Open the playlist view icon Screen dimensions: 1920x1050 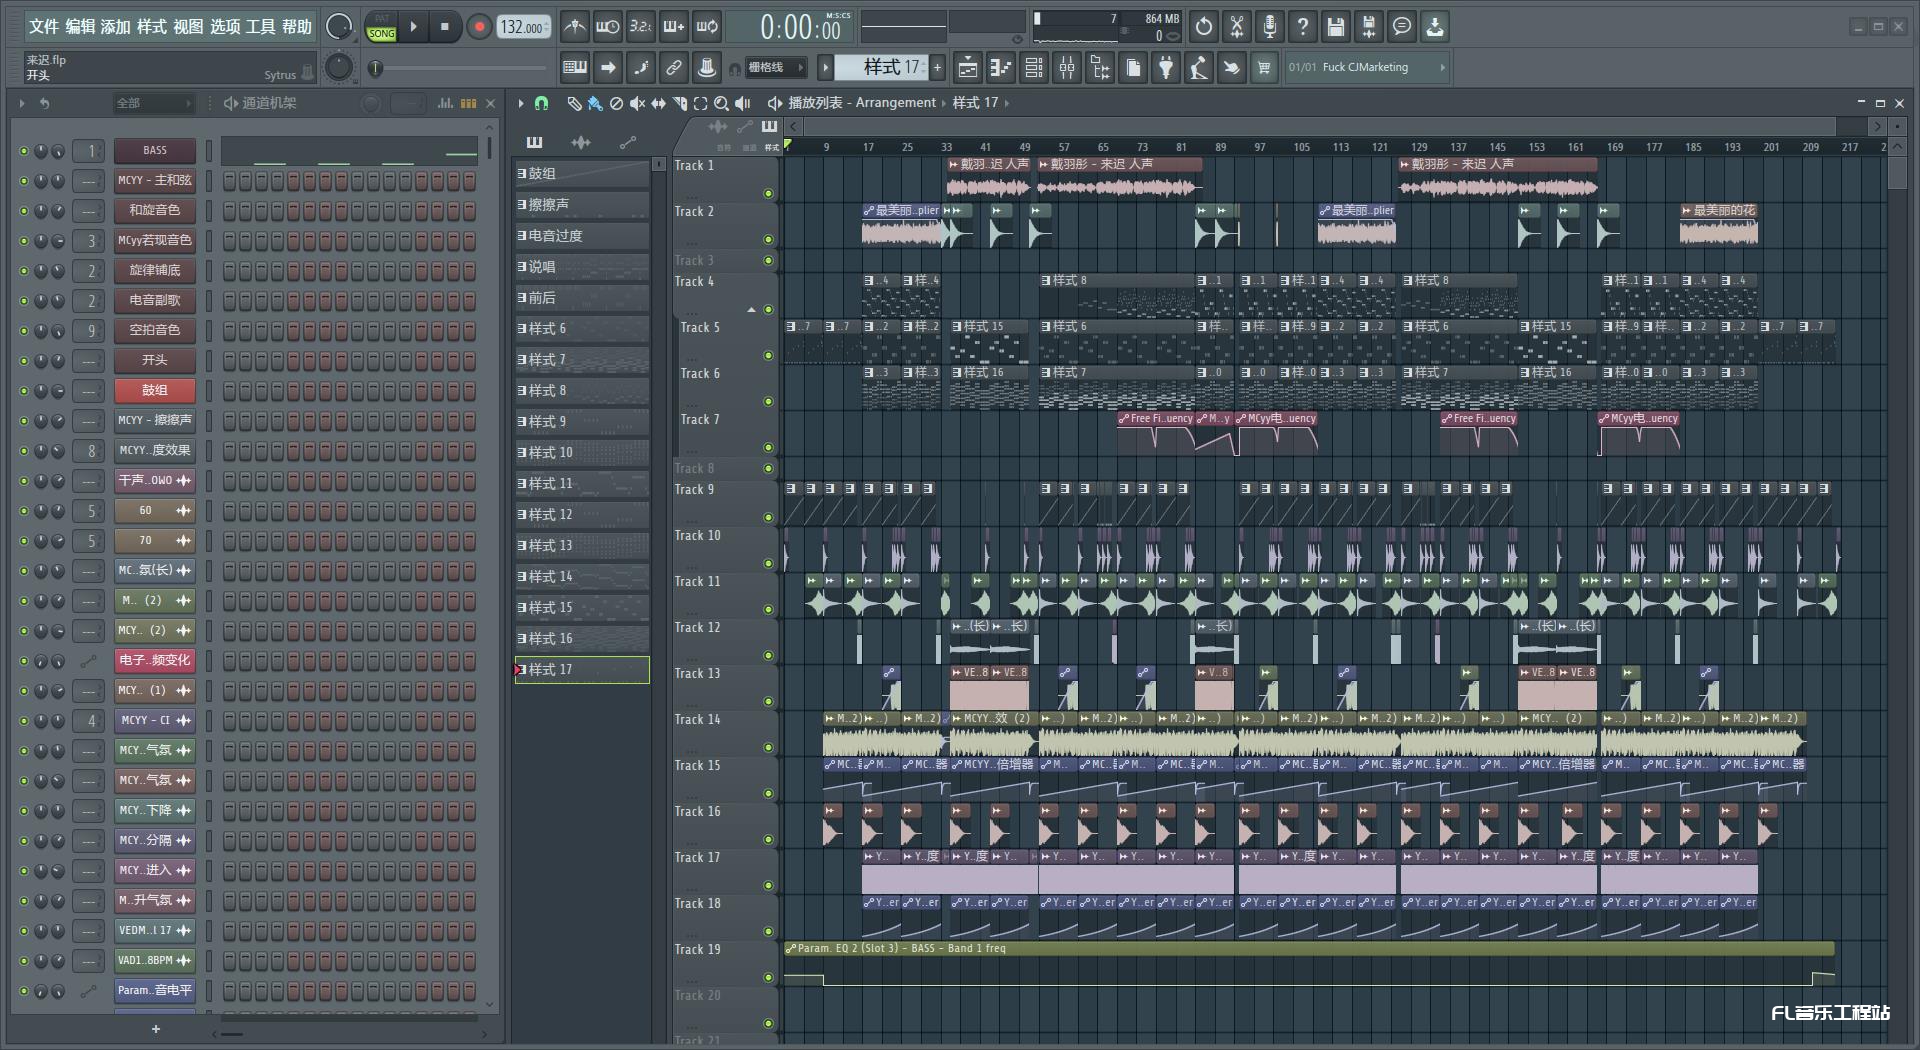click(968, 68)
